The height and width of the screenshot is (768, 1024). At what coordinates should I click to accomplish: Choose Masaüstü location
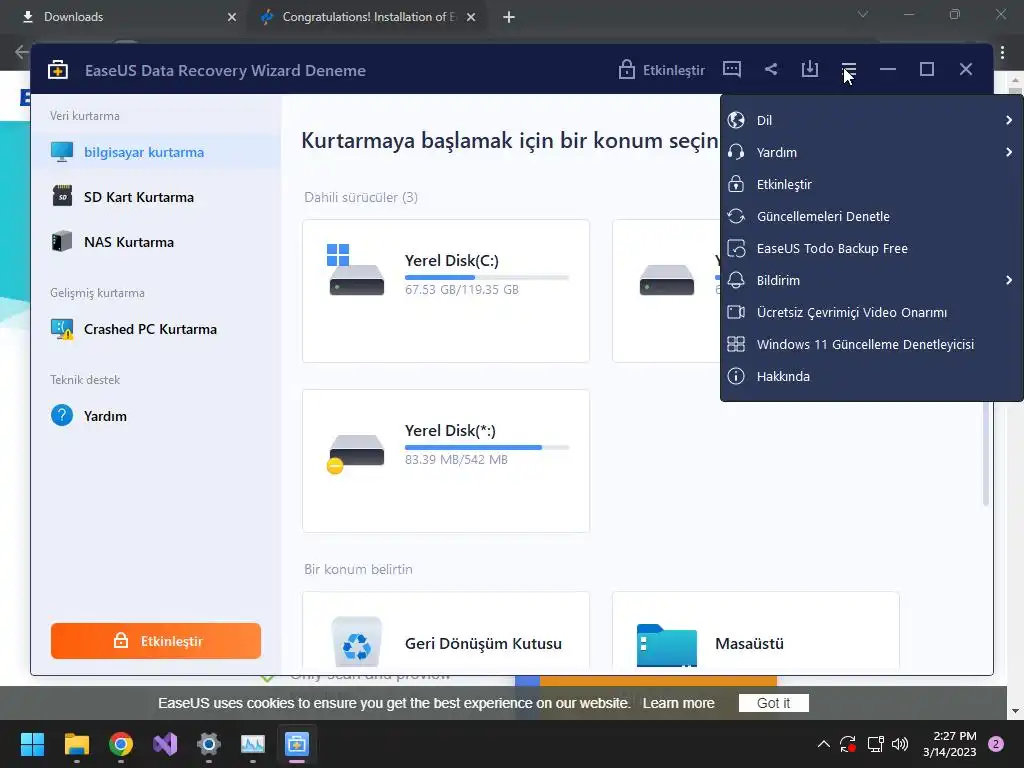point(756,632)
